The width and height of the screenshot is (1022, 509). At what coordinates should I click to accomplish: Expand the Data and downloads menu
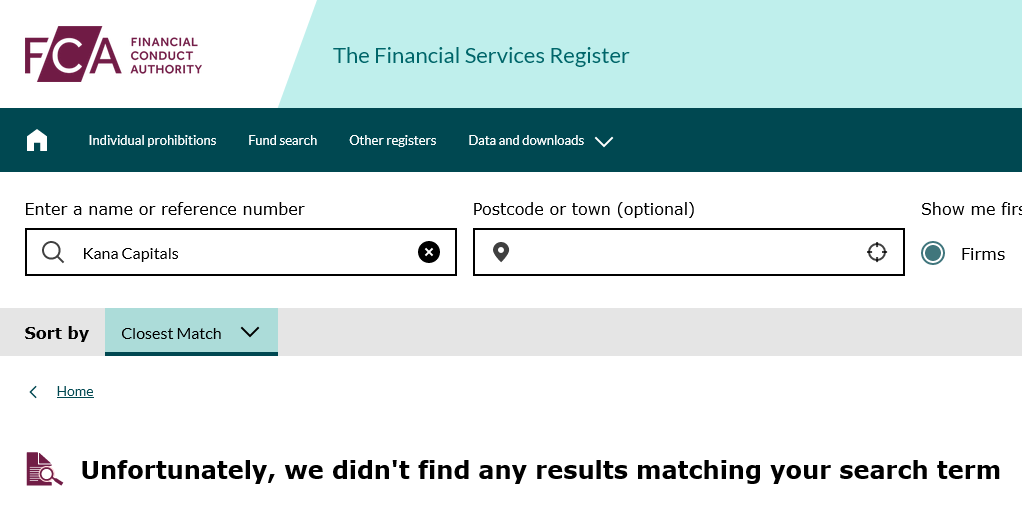[526, 141]
